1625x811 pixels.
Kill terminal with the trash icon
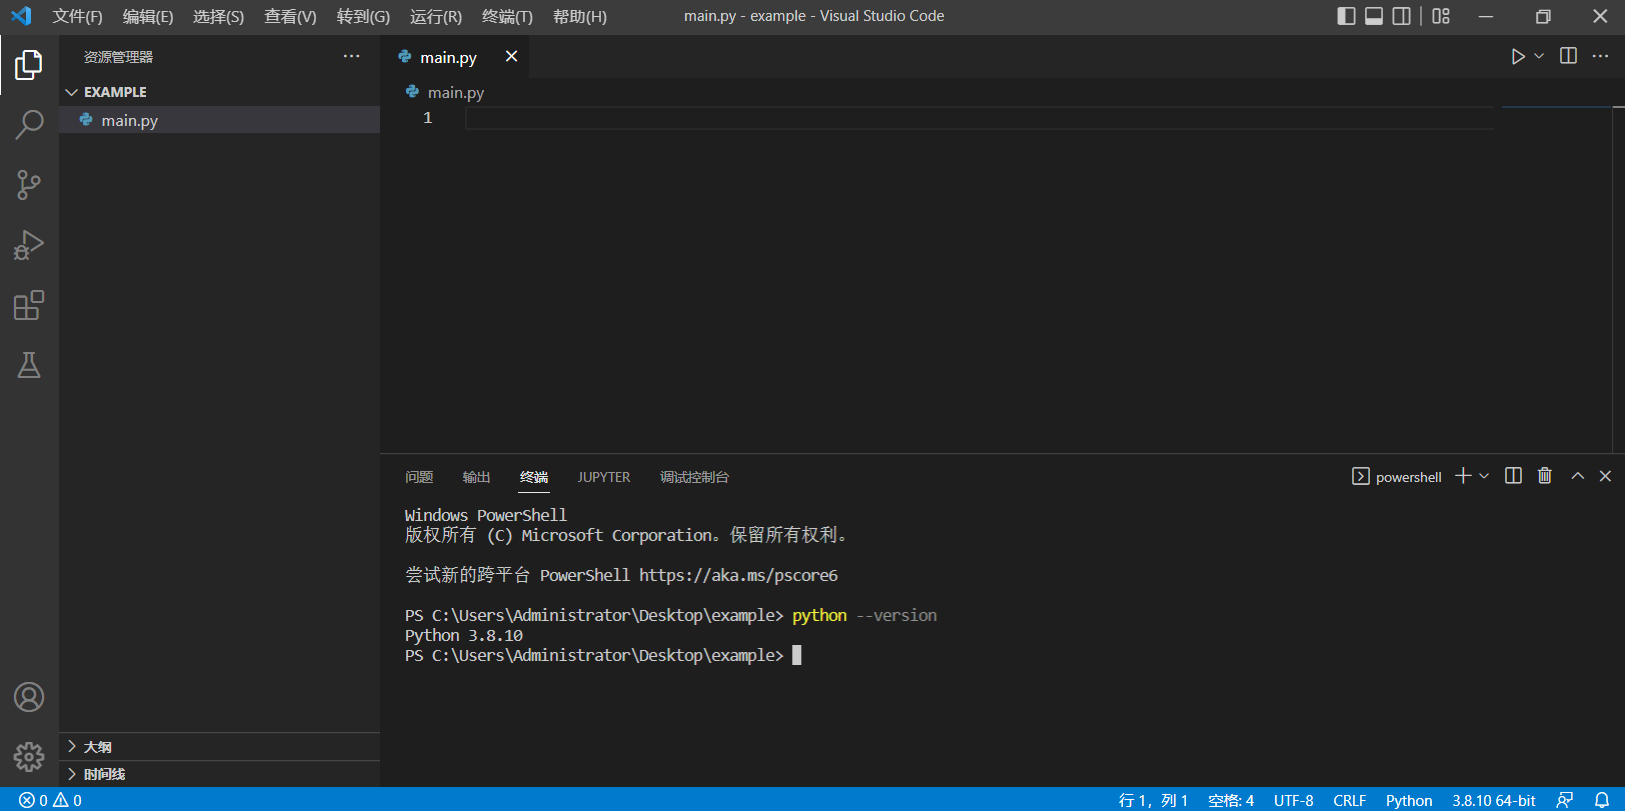pos(1544,476)
